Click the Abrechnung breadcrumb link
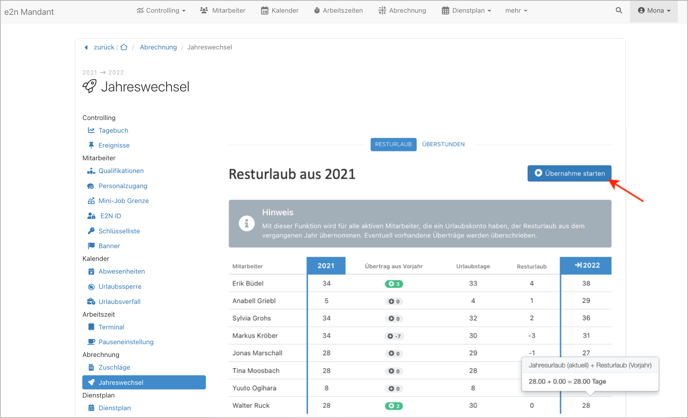The image size is (688, 418). pos(158,47)
